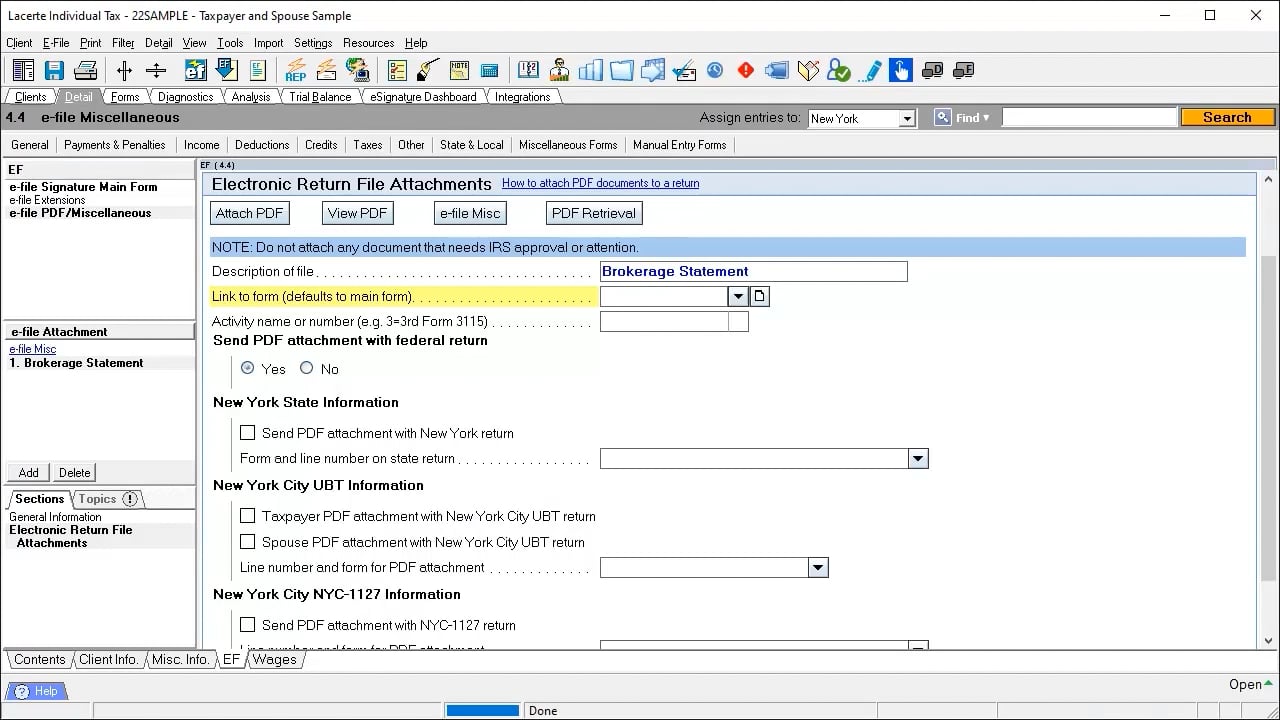Click the Attach PDF button
Screen dimensions: 1280x720
coord(250,213)
